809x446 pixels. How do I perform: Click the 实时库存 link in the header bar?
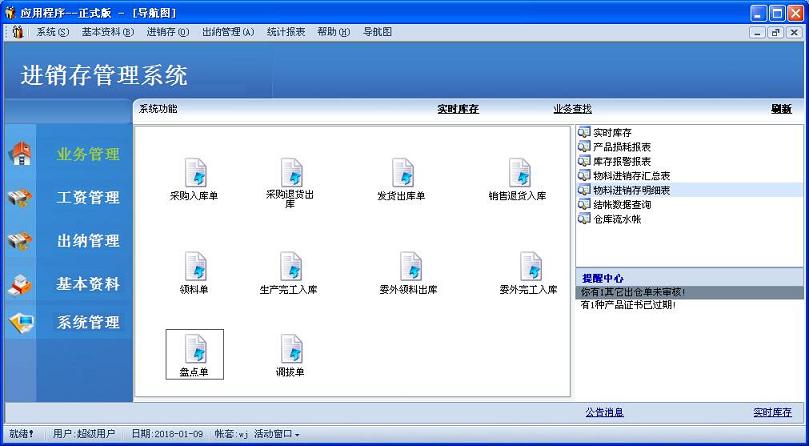pos(458,109)
